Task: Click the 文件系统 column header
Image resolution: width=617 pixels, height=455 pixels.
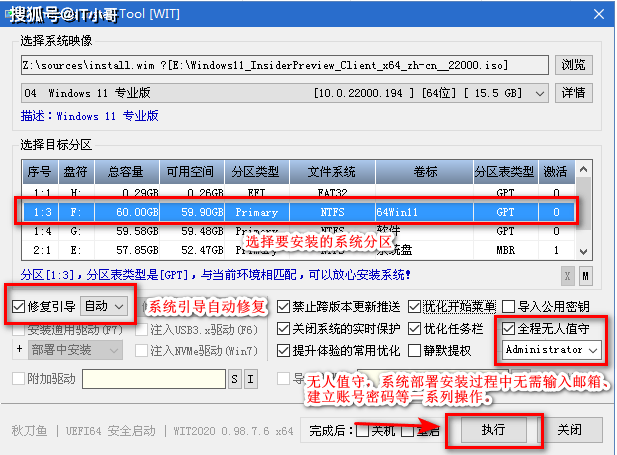Action: pyautogui.click(x=333, y=172)
